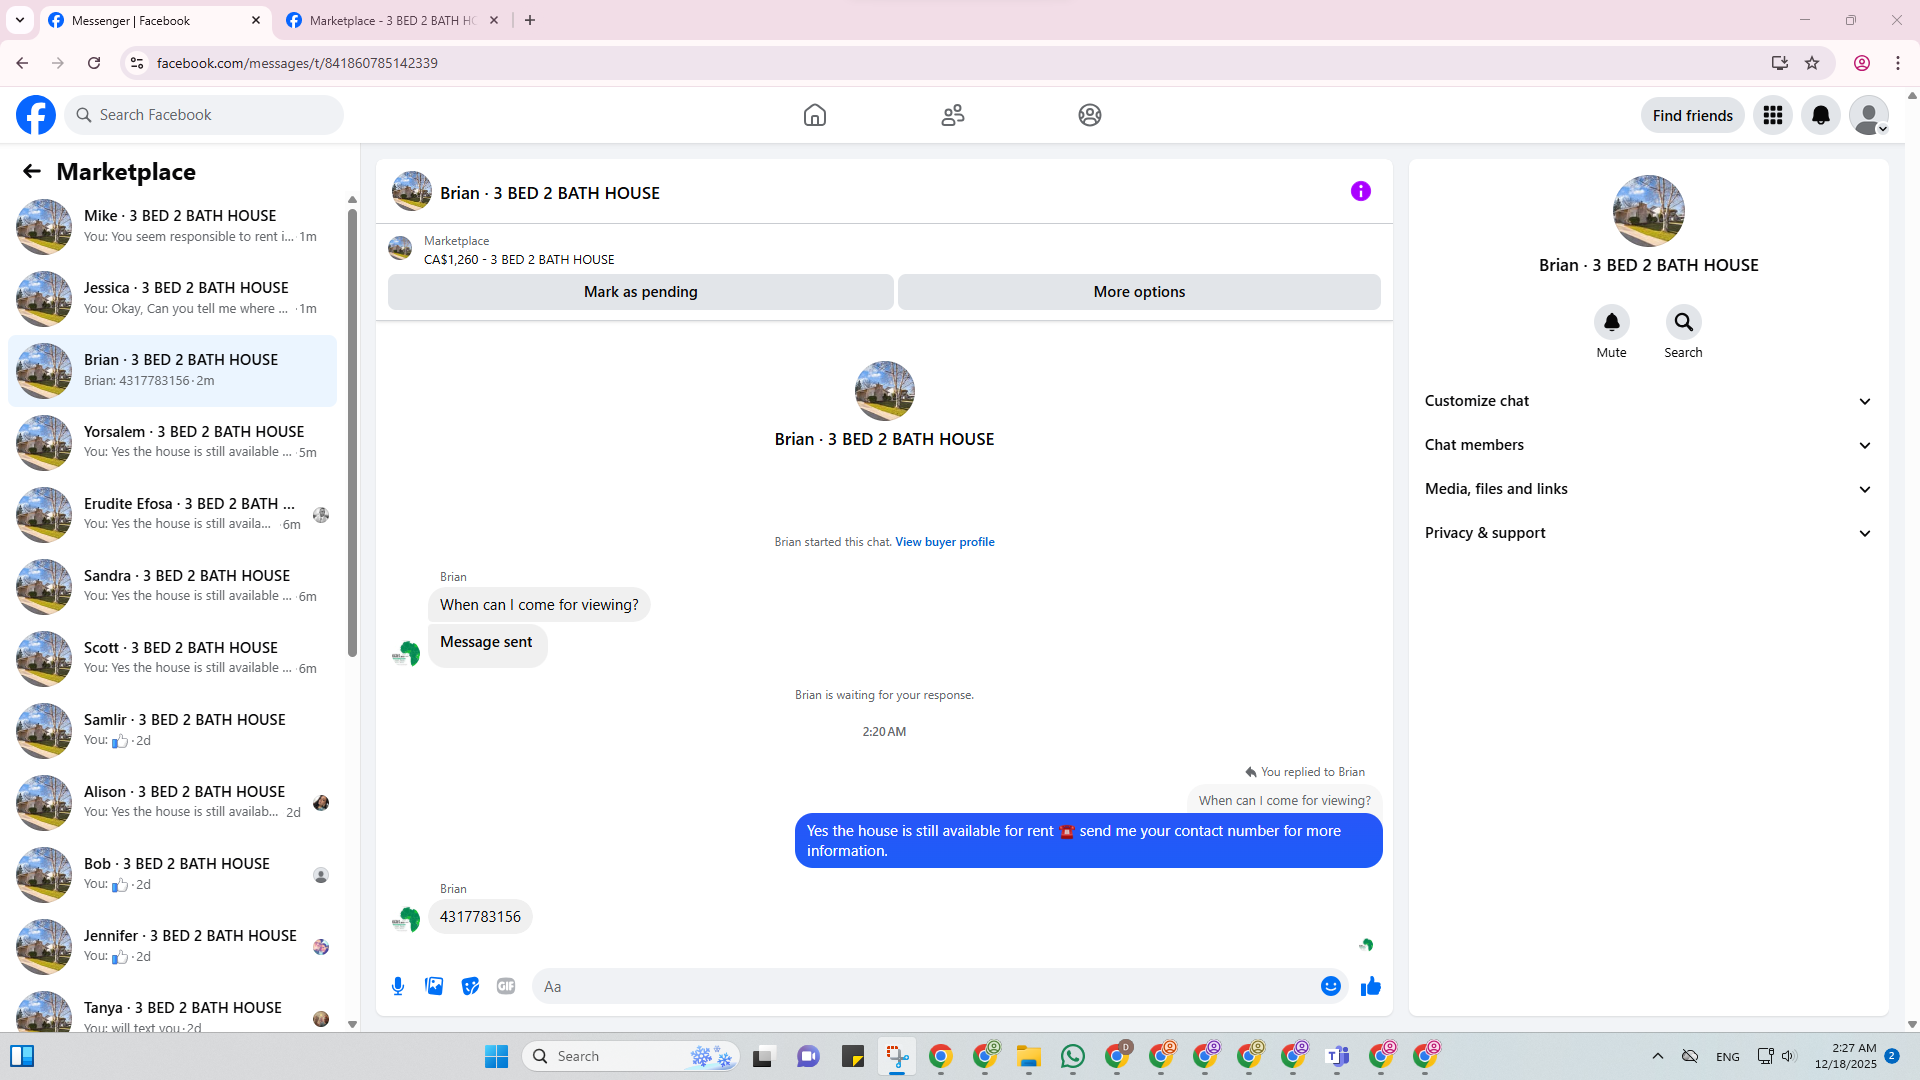The image size is (1920, 1080).
Task: Open the GIF picker
Action: coord(506,986)
